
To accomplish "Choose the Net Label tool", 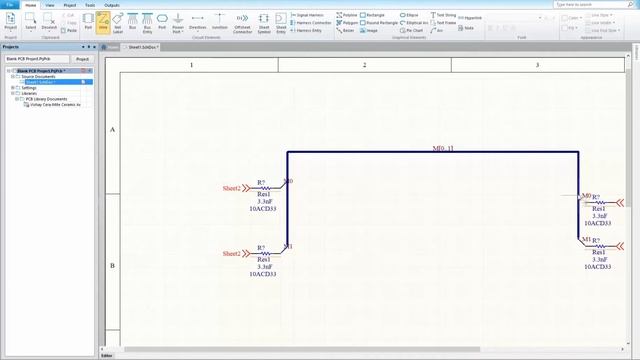I will click(x=118, y=23).
